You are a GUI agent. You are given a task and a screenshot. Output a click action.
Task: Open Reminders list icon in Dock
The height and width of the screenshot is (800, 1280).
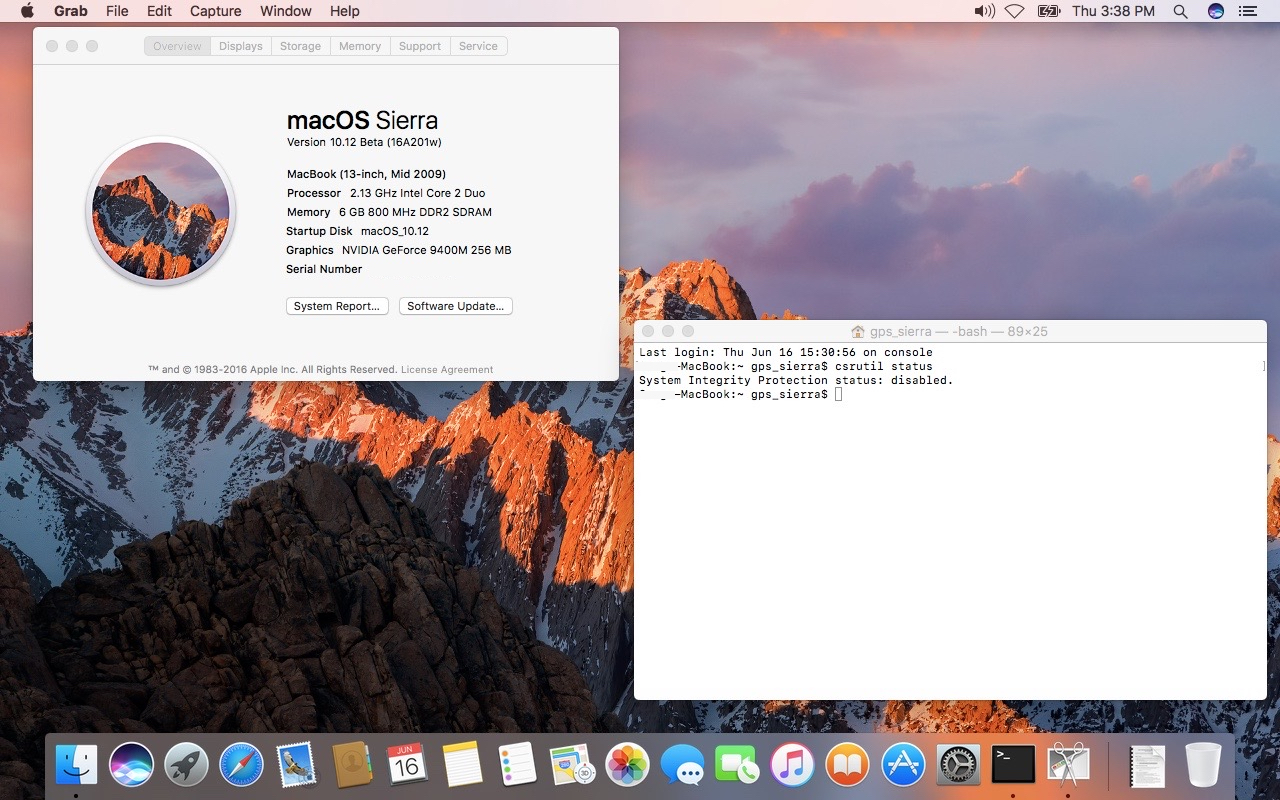tap(517, 765)
